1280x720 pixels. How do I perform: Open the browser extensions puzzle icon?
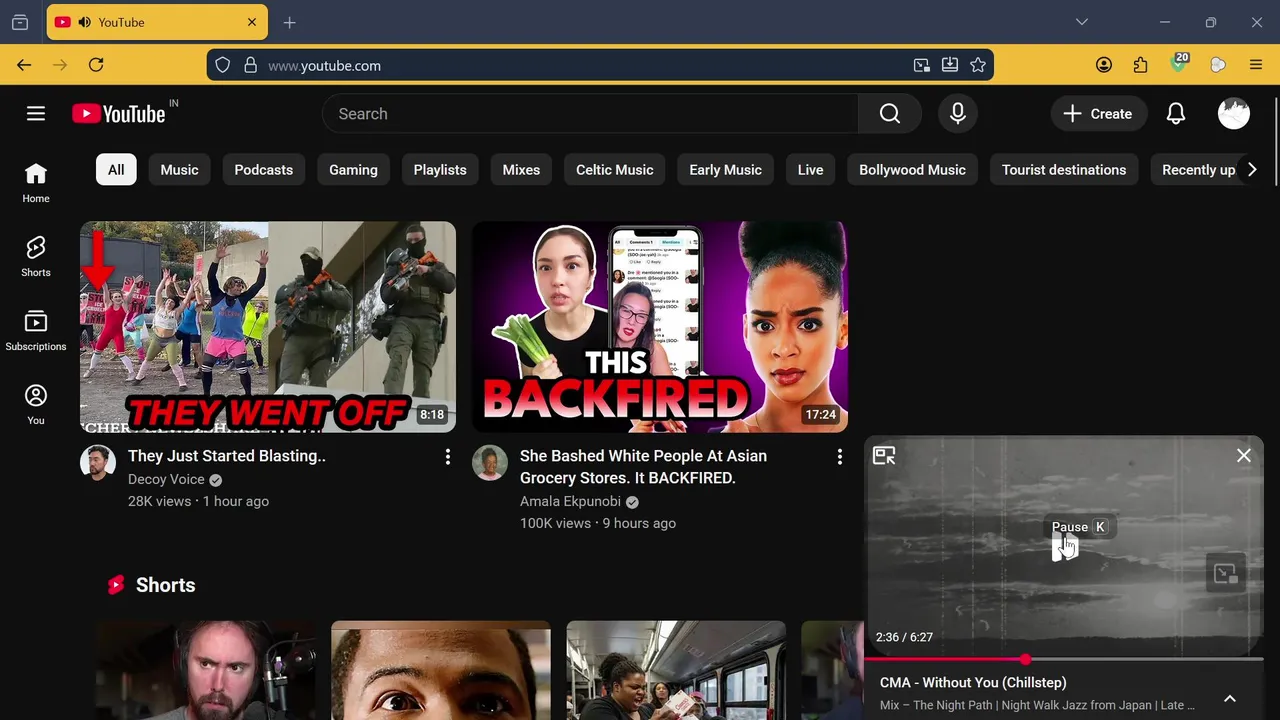point(1141,65)
